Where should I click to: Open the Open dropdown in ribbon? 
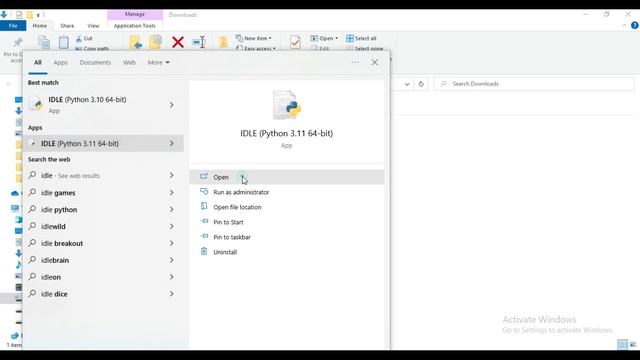coord(324,38)
